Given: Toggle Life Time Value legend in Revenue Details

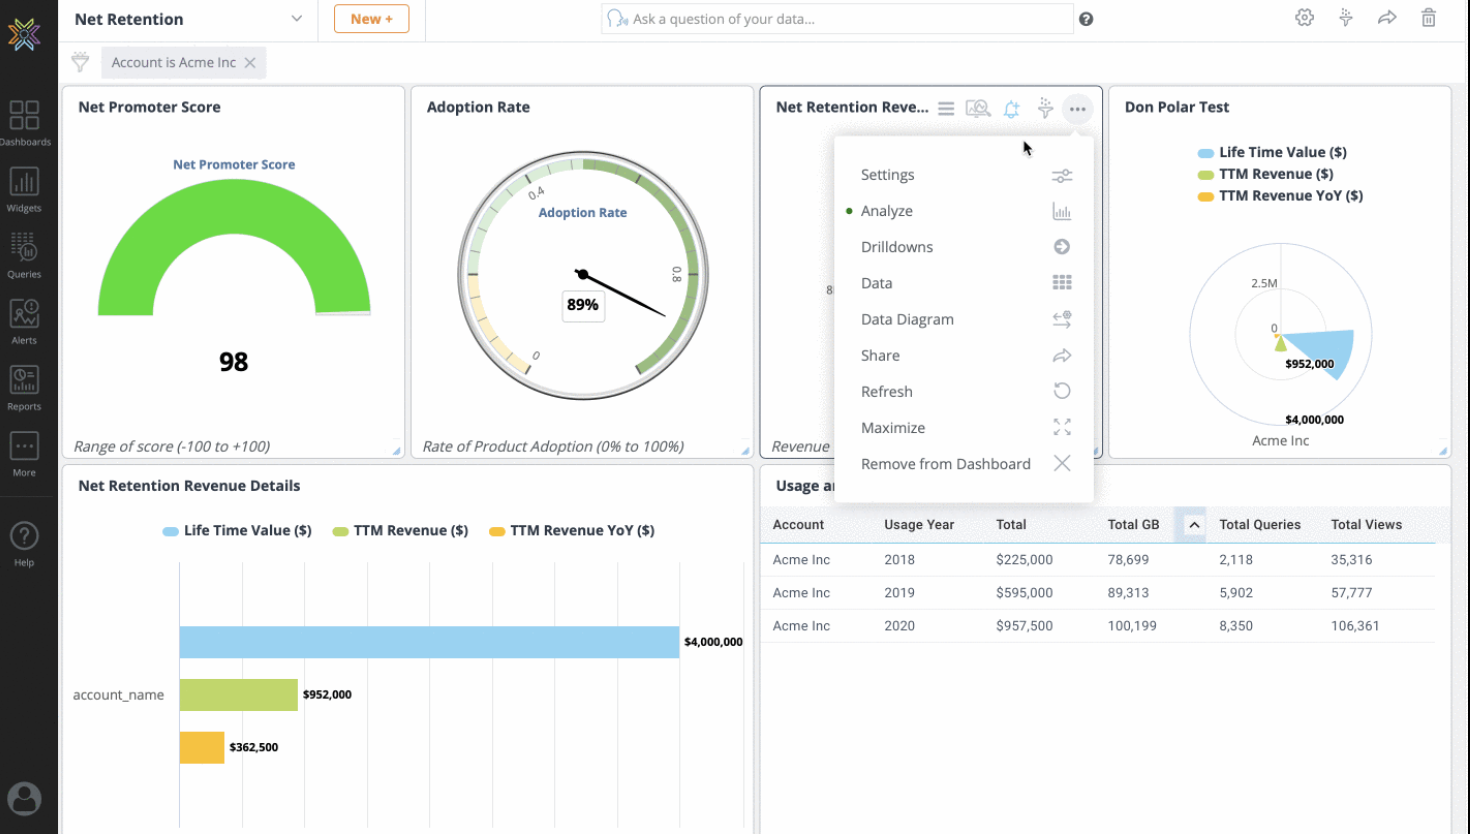Looking at the screenshot, I should pyautogui.click(x=237, y=531).
